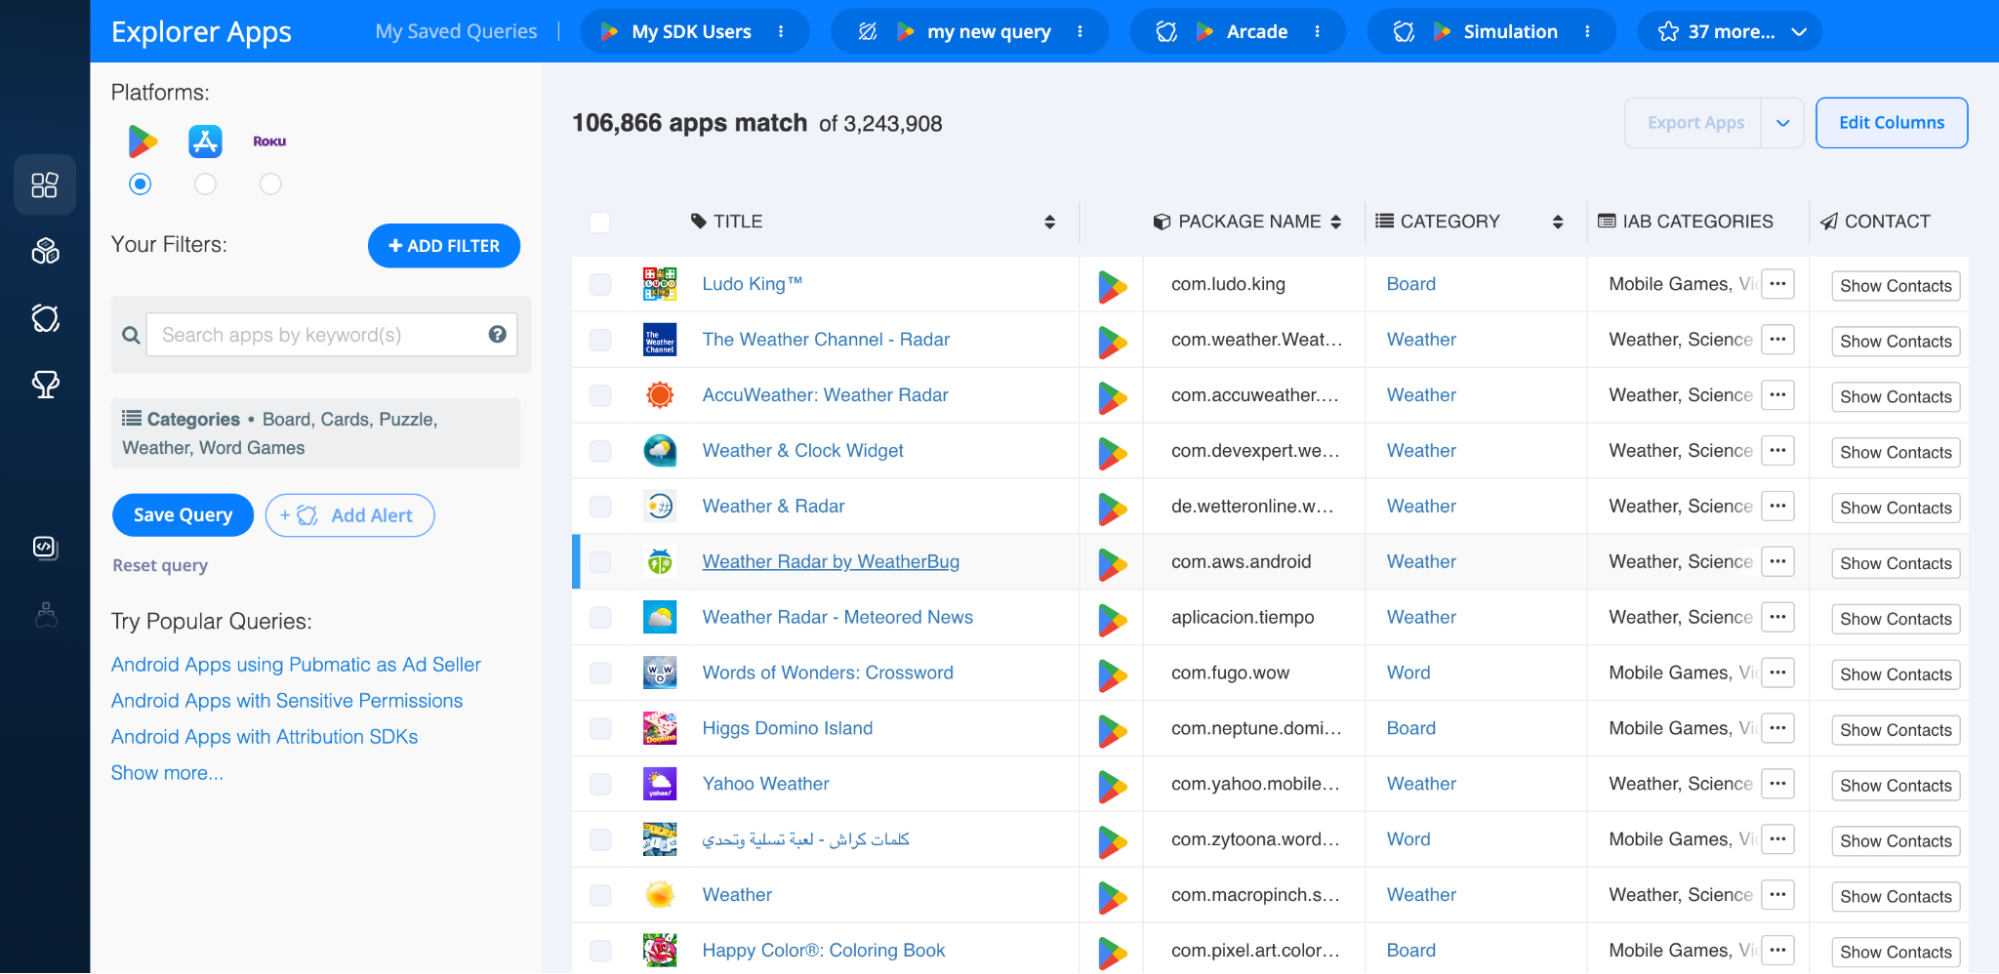1999x974 pixels.
Task: Check the AccuWeather row checkbox
Action: pos(600,395)
